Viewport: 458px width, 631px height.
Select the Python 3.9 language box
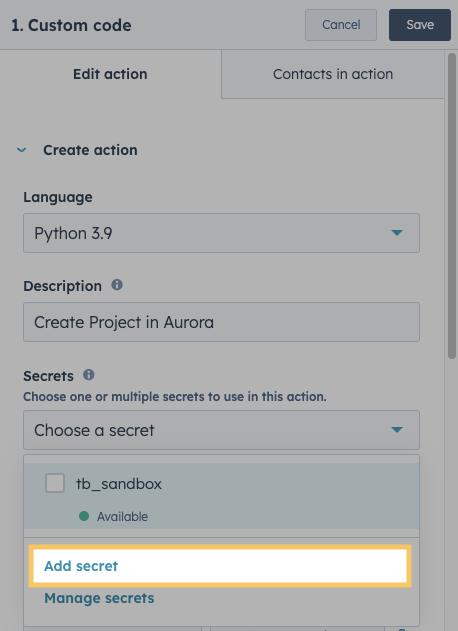click(x=221, y=233)
